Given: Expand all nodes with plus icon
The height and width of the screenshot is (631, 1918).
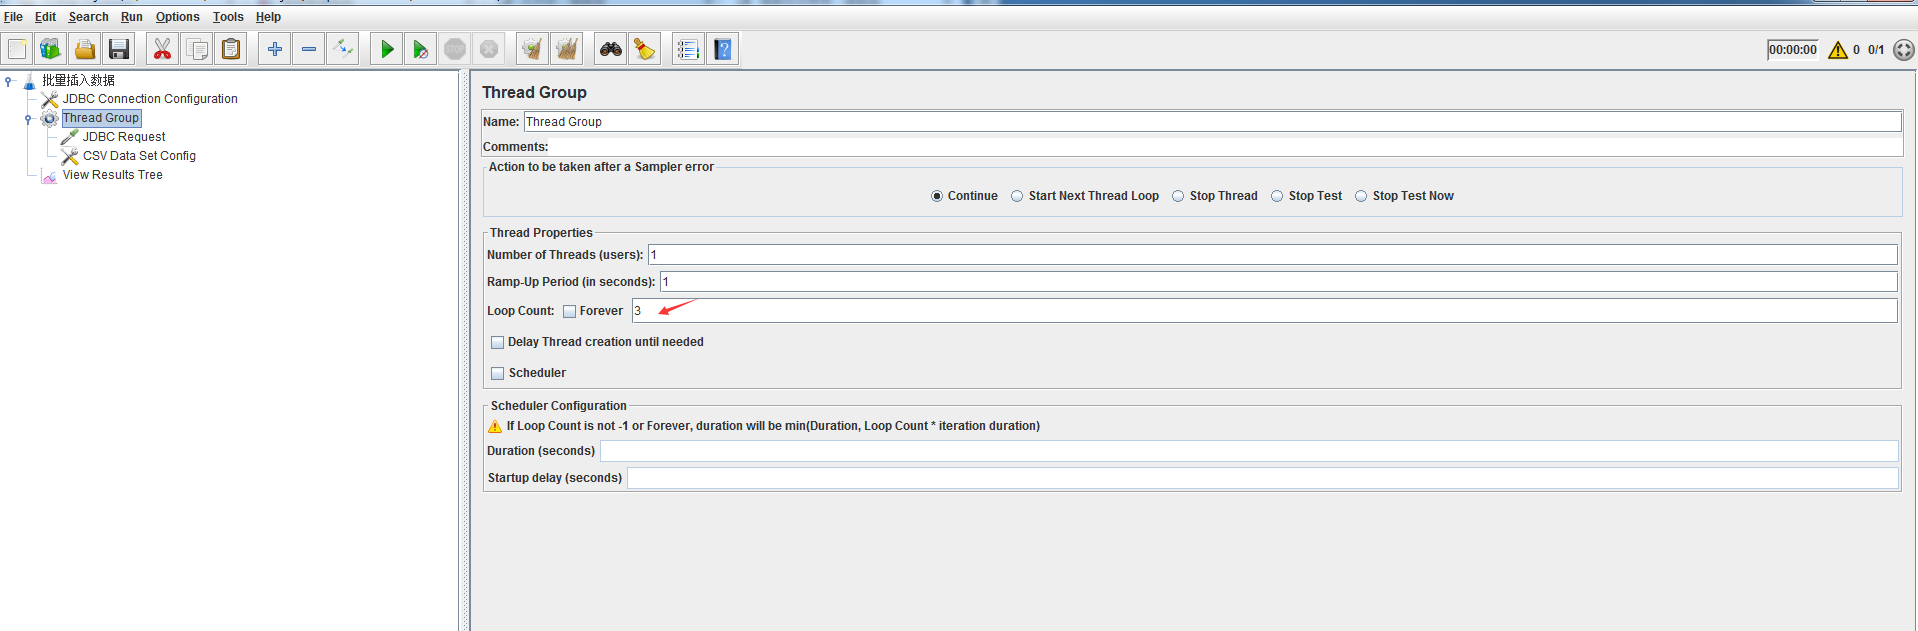Looking at the screenshot, I should click(x=274, y=49).
